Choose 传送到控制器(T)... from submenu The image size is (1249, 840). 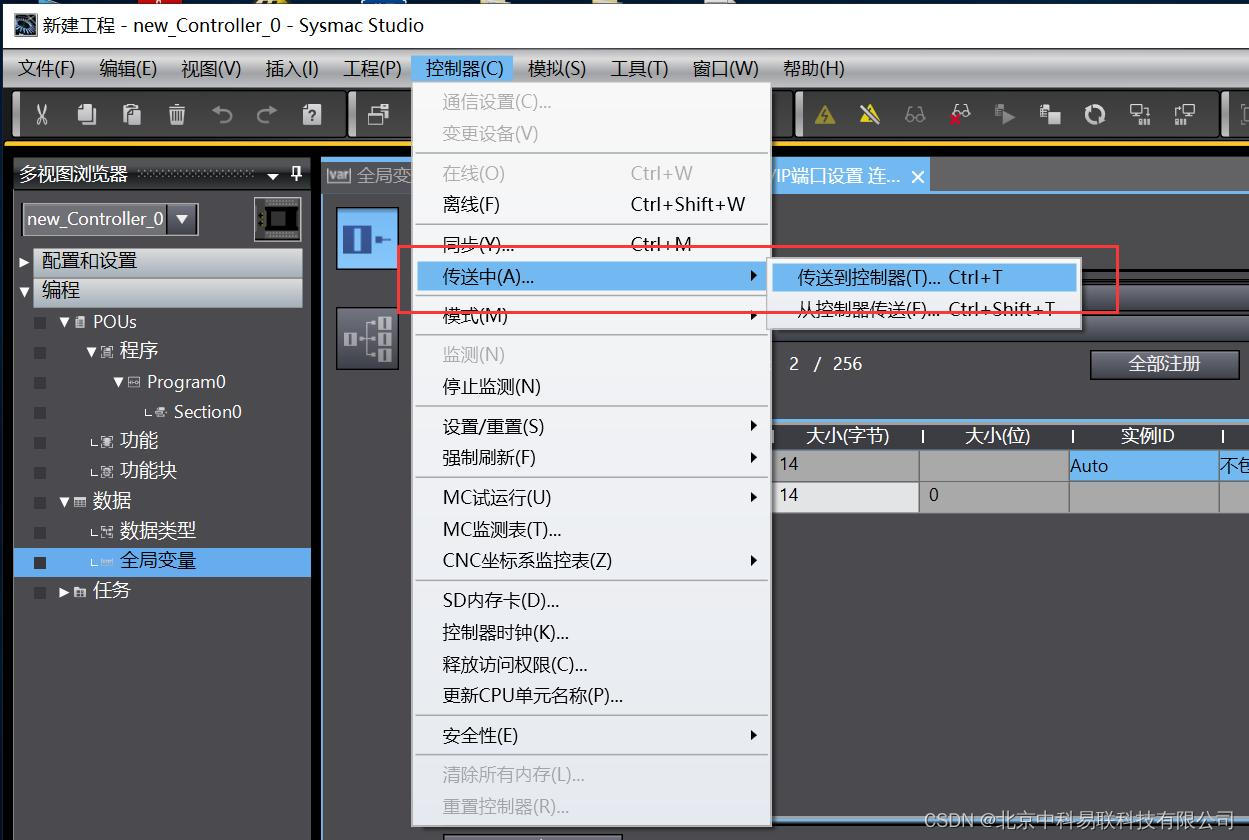click(x=924, y=277)
